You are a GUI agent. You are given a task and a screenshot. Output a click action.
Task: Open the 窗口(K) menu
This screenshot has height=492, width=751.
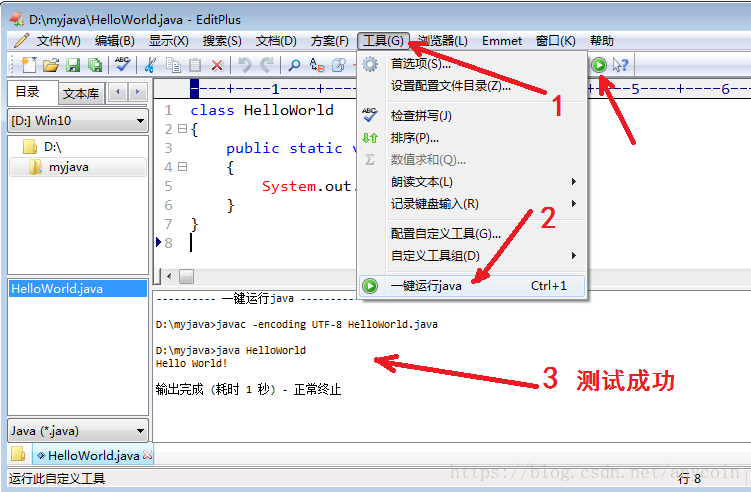click(x=556, y=41)
